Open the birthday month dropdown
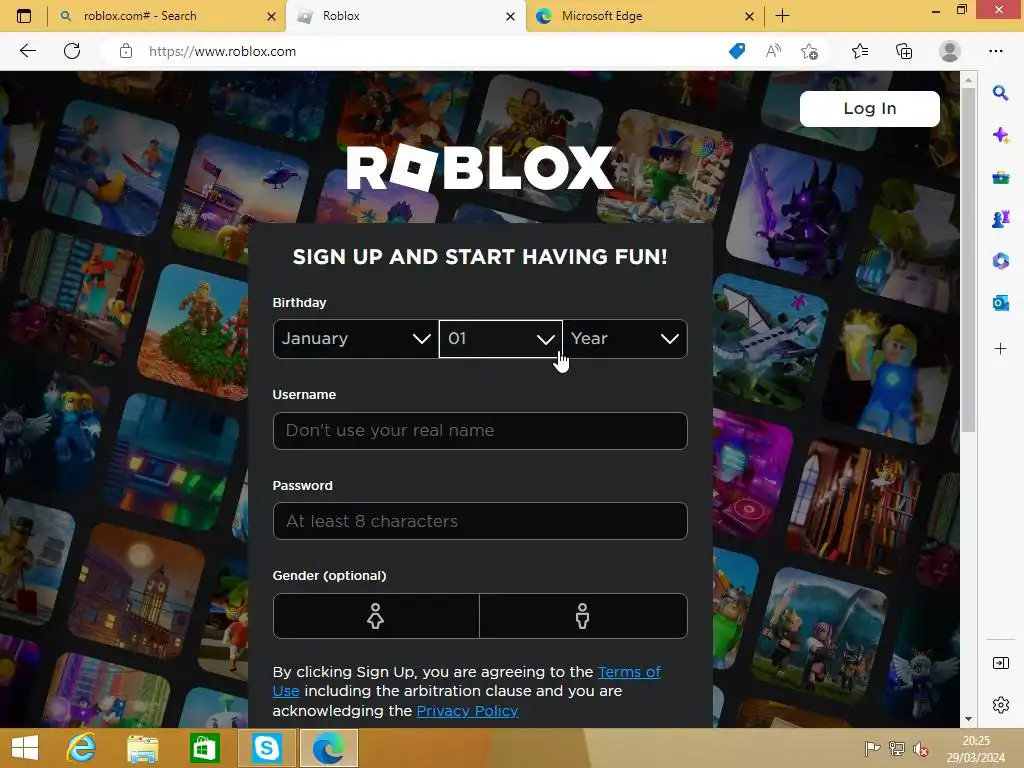Image resolution: width=1024 pixels, height=768 pixels. (x=356, y=338)
